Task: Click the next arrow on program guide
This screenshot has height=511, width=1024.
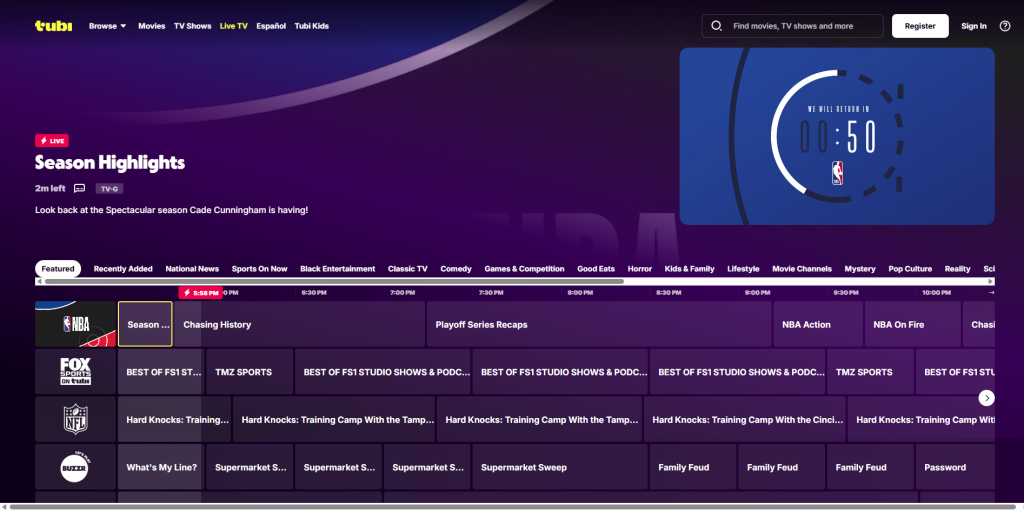Action: tap(986, 398)
